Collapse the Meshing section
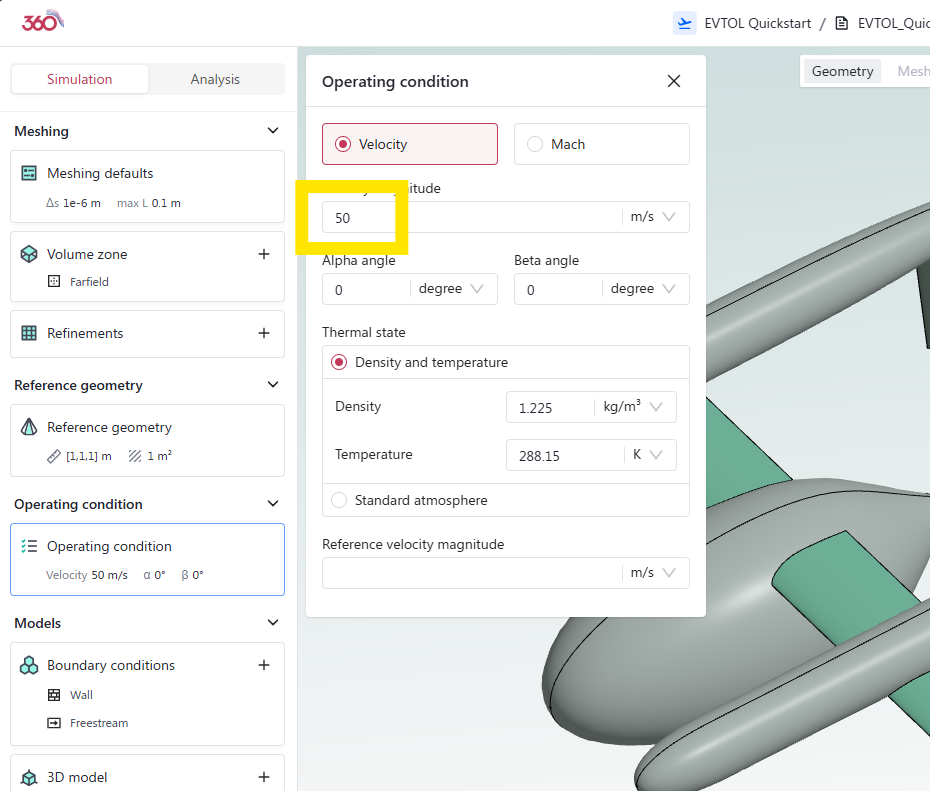Screen dimensions: 930x791 pyautogui.click(x=273, y=131)
